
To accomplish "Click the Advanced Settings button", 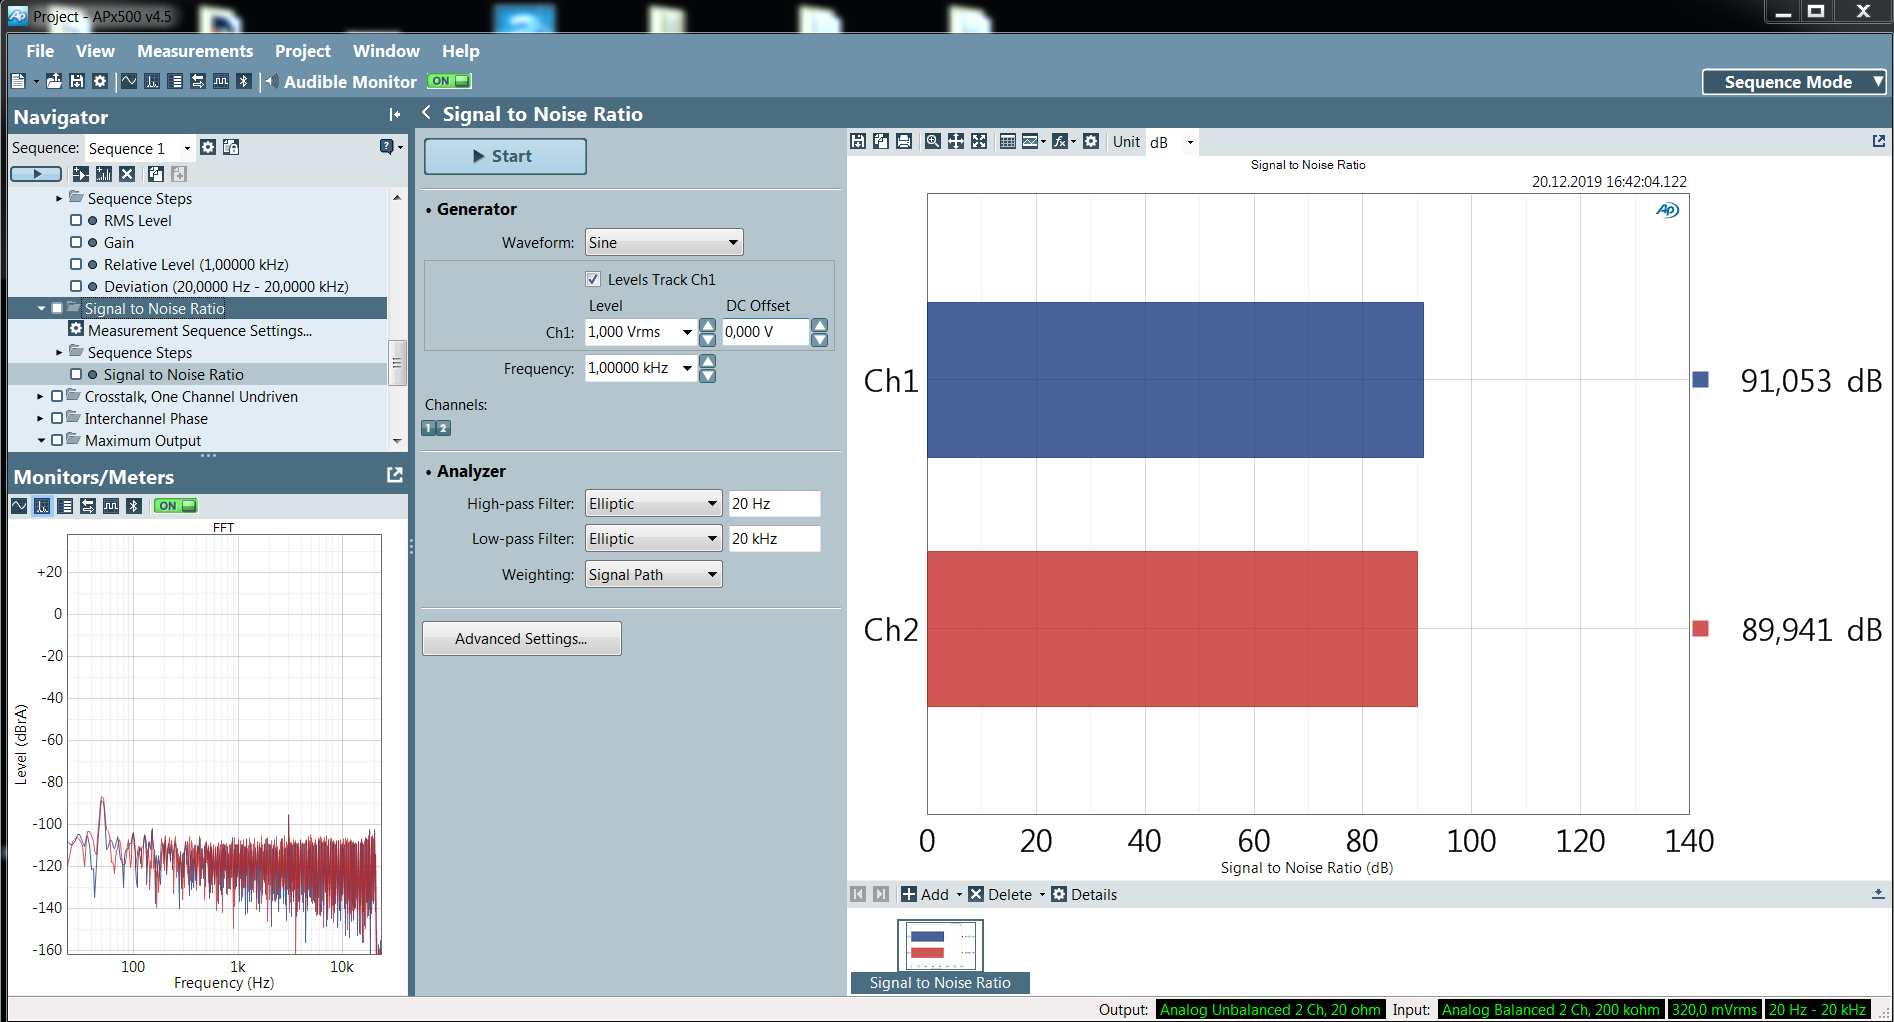I will [x=521, y=639].
